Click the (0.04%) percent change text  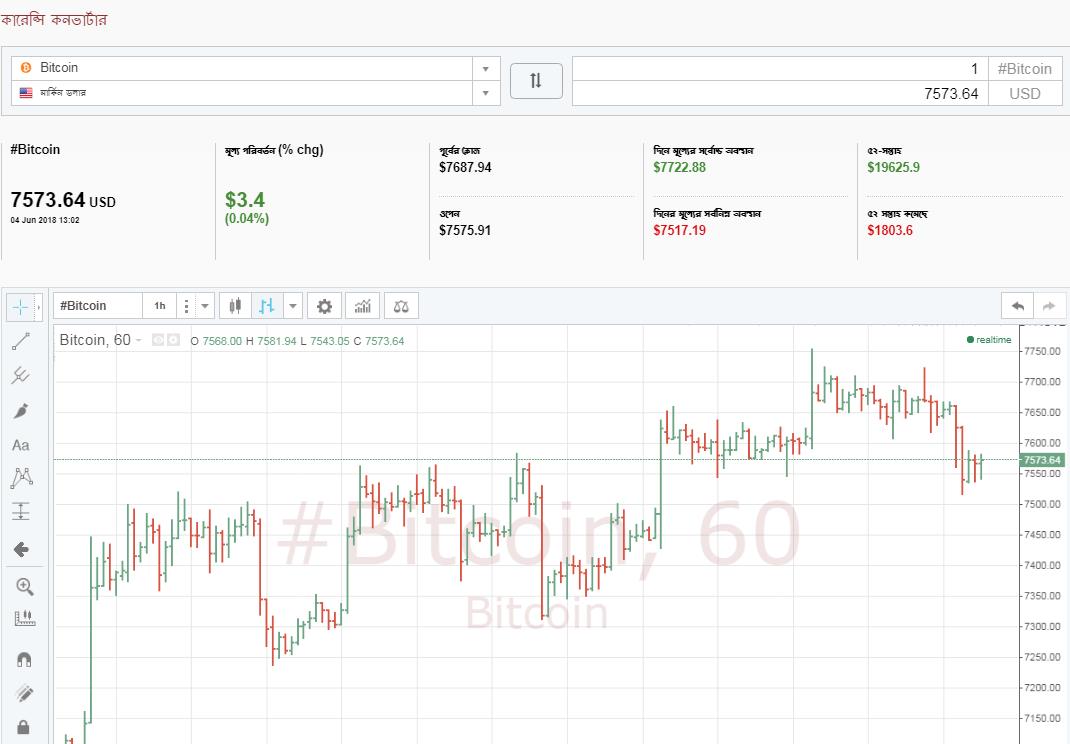click(x=247, y=219)
